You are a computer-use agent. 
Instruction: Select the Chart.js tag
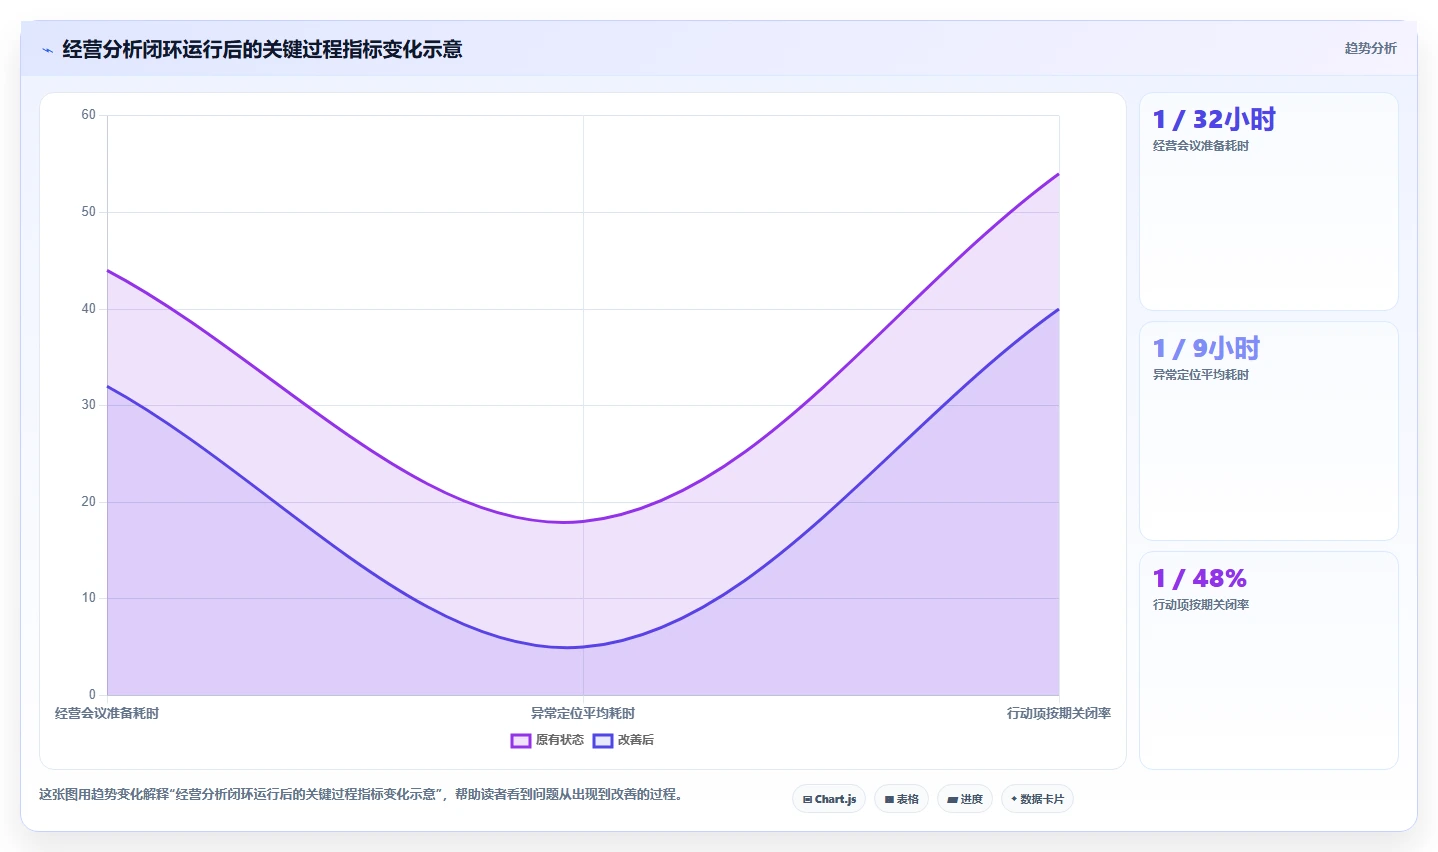[x=829, y=799]
